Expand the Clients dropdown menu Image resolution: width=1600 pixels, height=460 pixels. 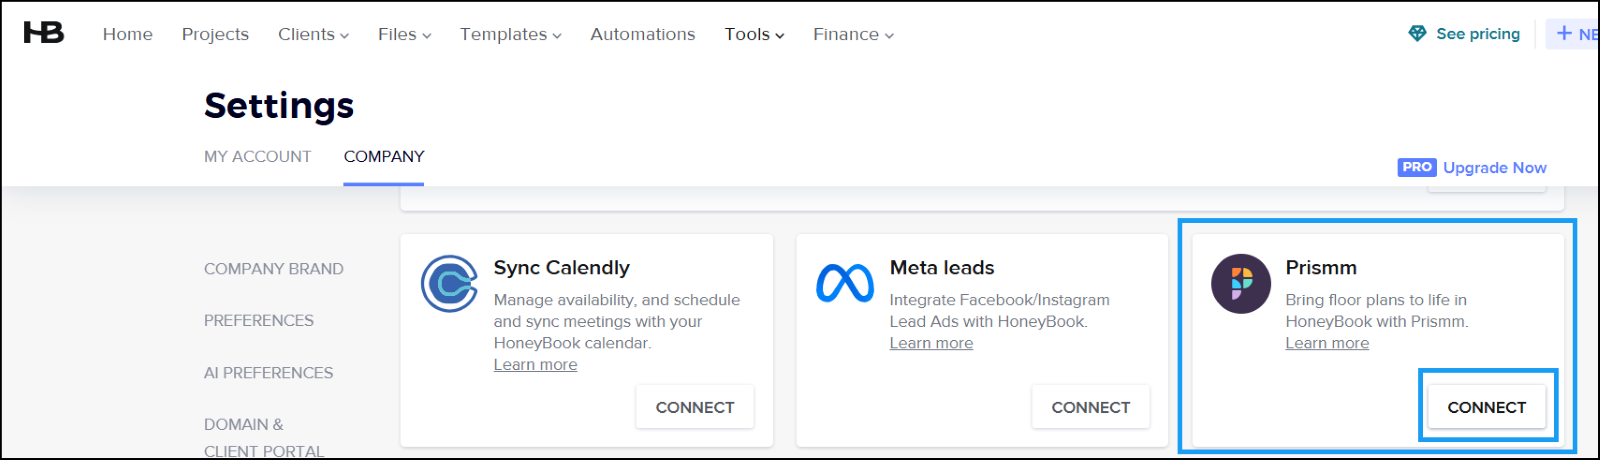click(x=313, y=34)
